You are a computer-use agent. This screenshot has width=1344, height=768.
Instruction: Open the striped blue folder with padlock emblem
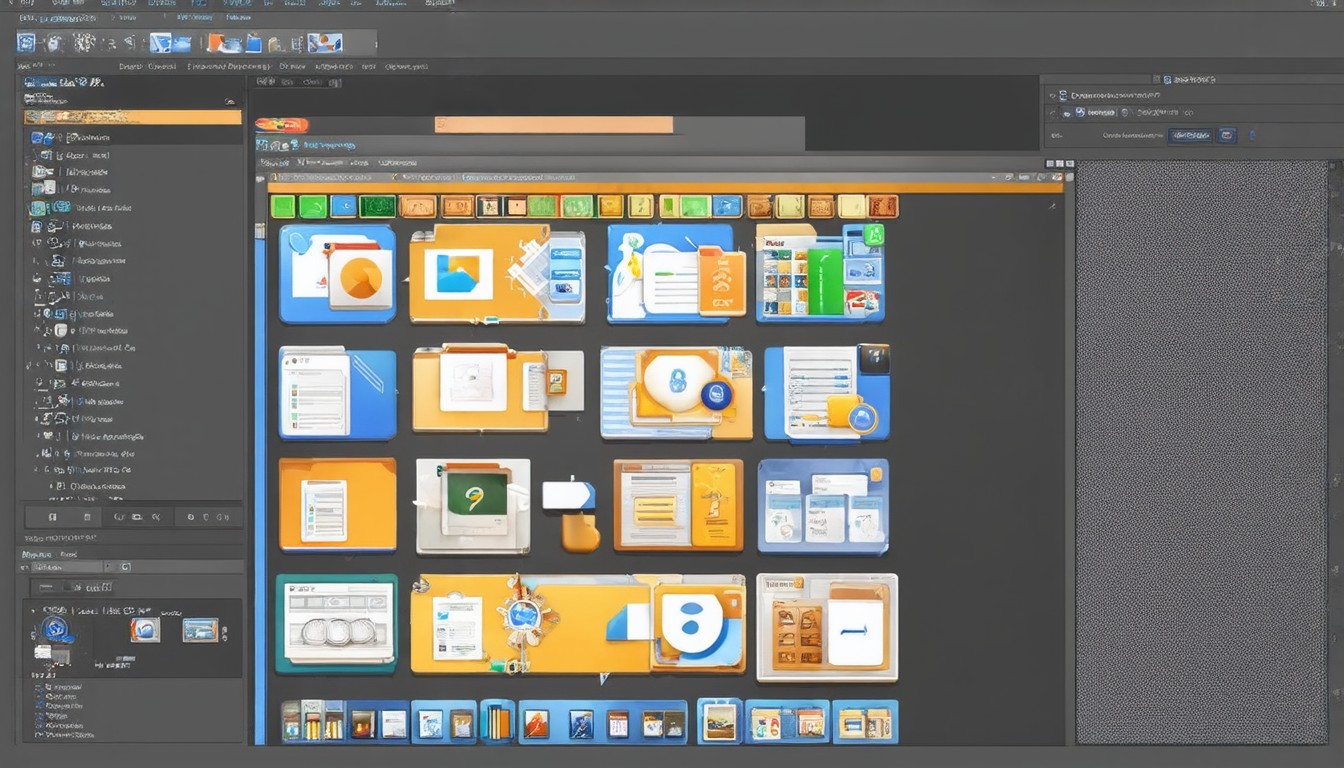pos(676,393)
